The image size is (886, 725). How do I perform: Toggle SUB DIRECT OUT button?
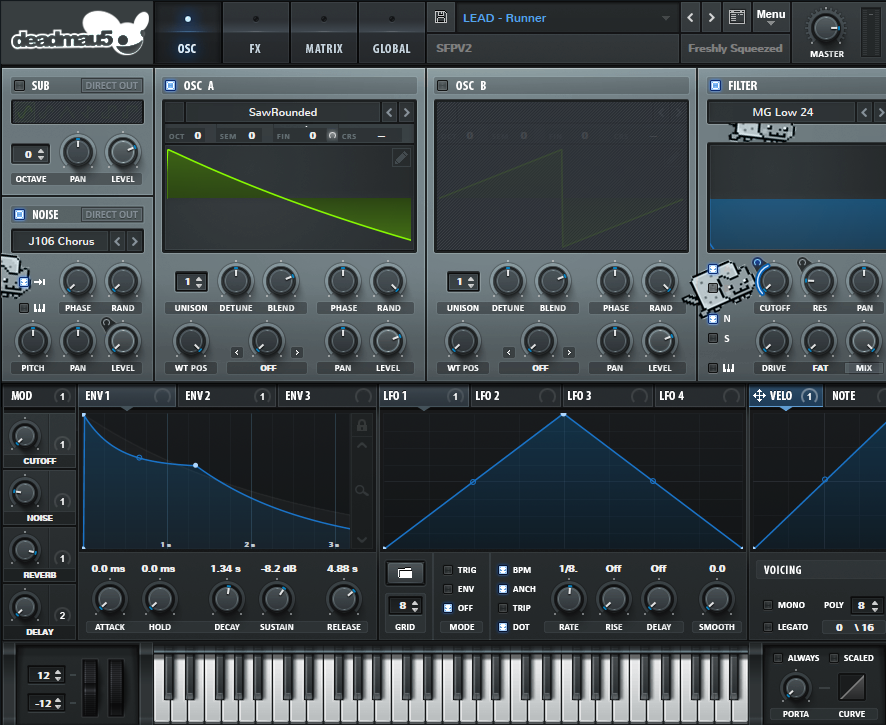[111, 85]
